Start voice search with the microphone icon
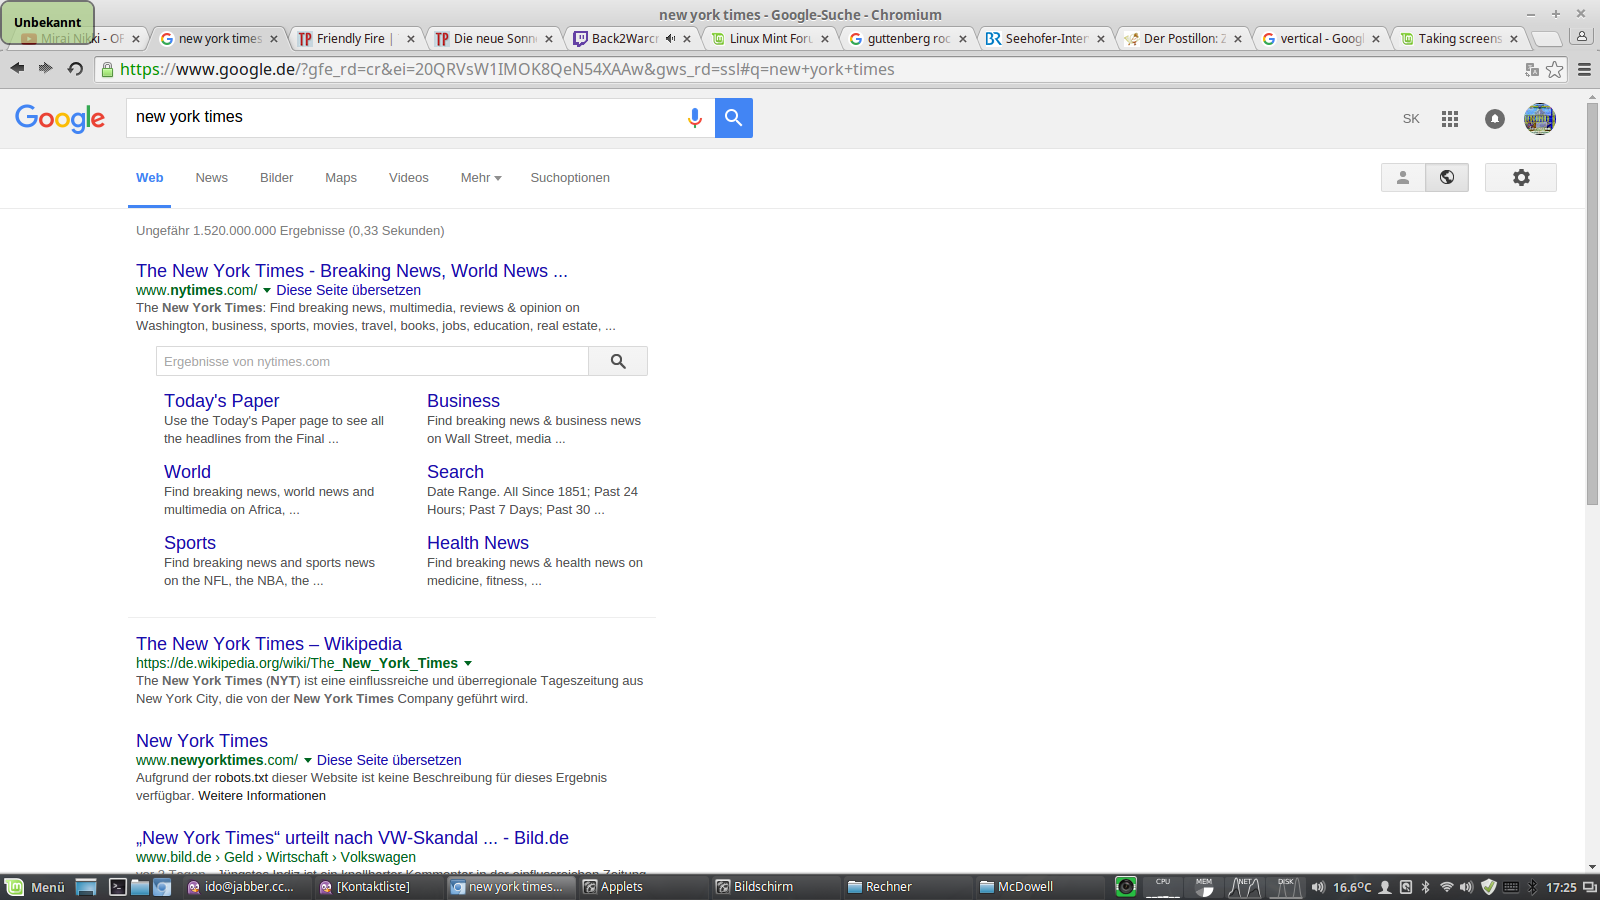 694,118
